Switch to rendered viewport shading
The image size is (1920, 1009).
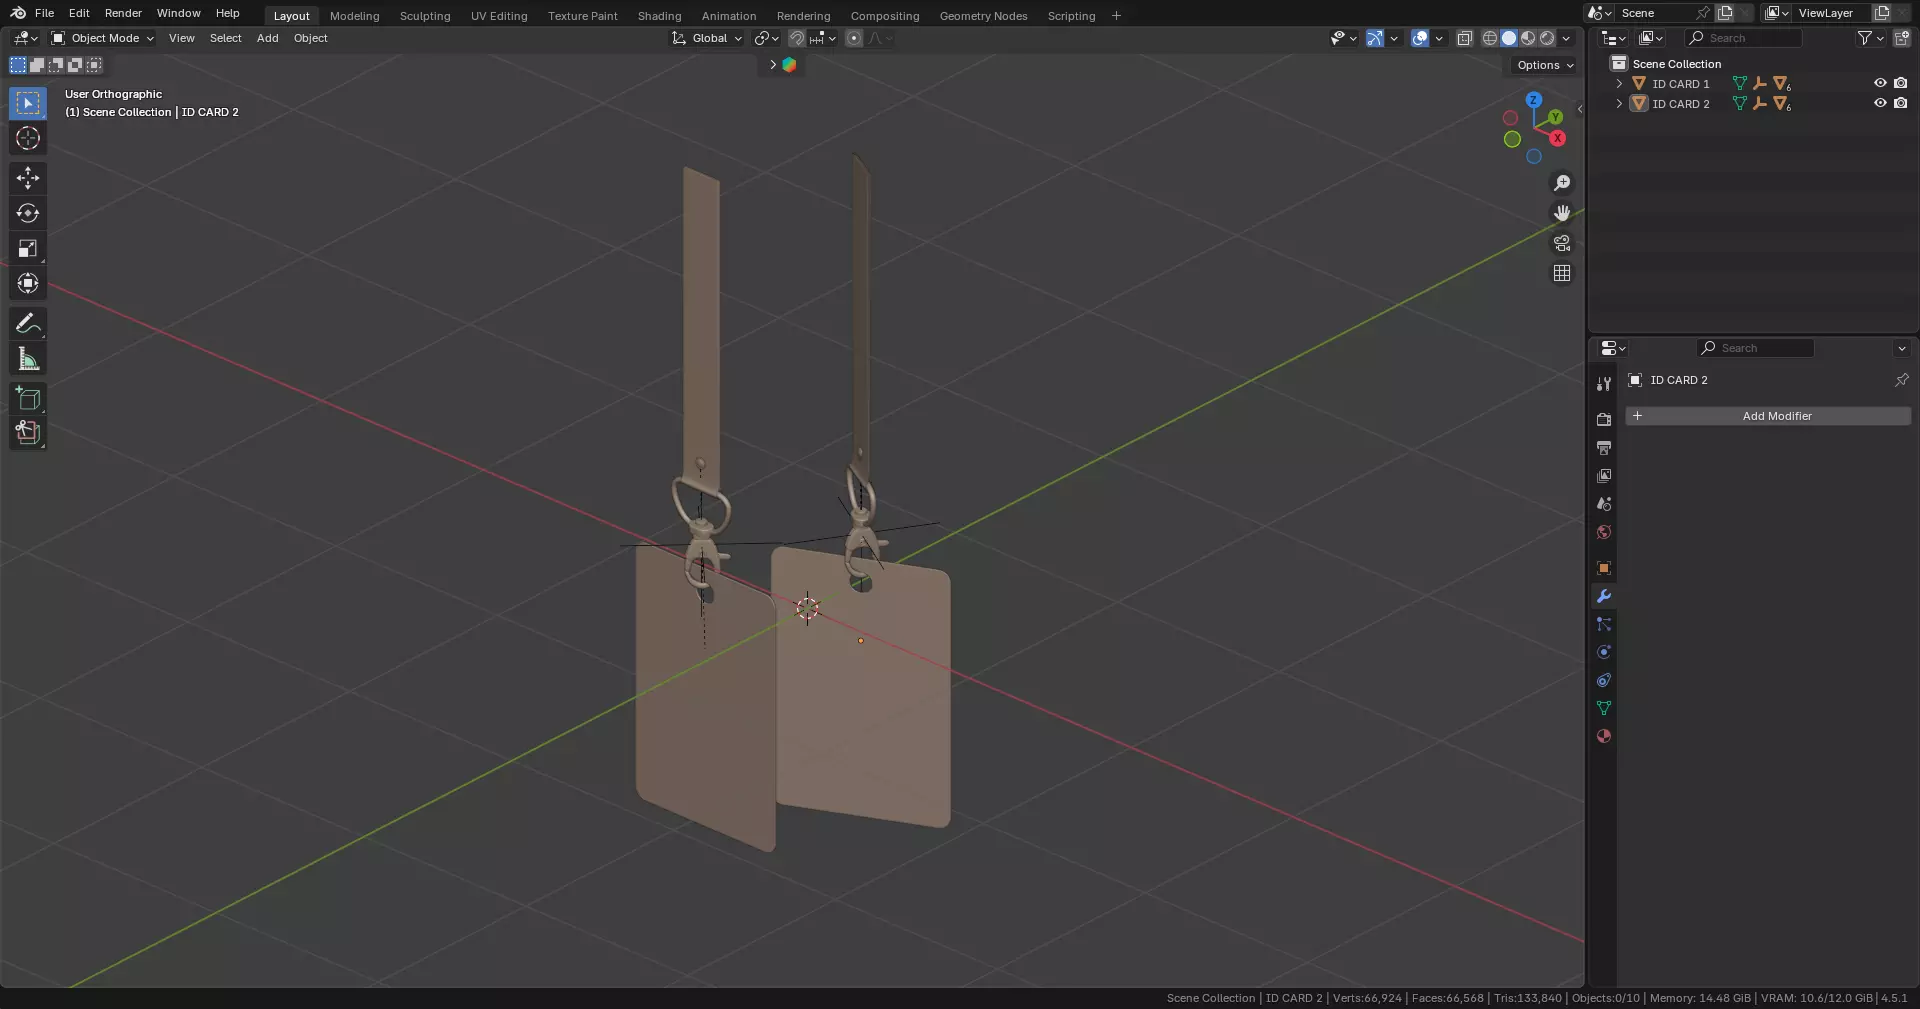[x=1547, y=38]
